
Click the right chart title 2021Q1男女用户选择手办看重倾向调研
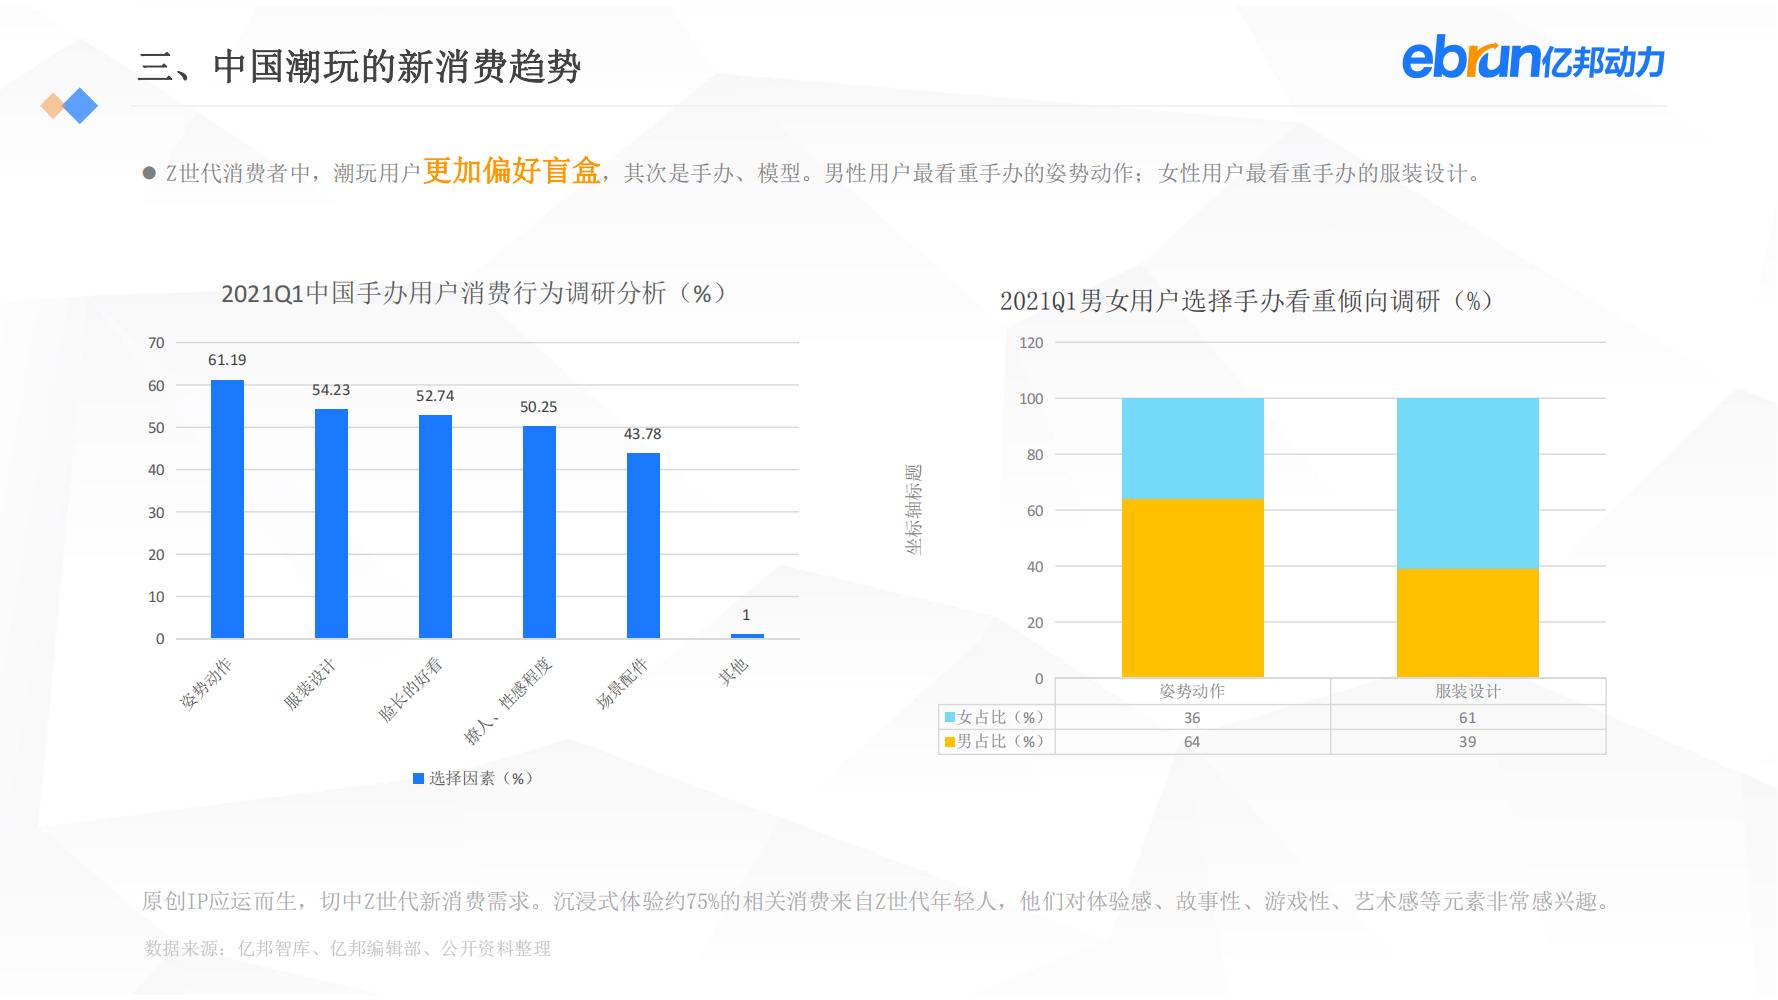click(1246, 300)
